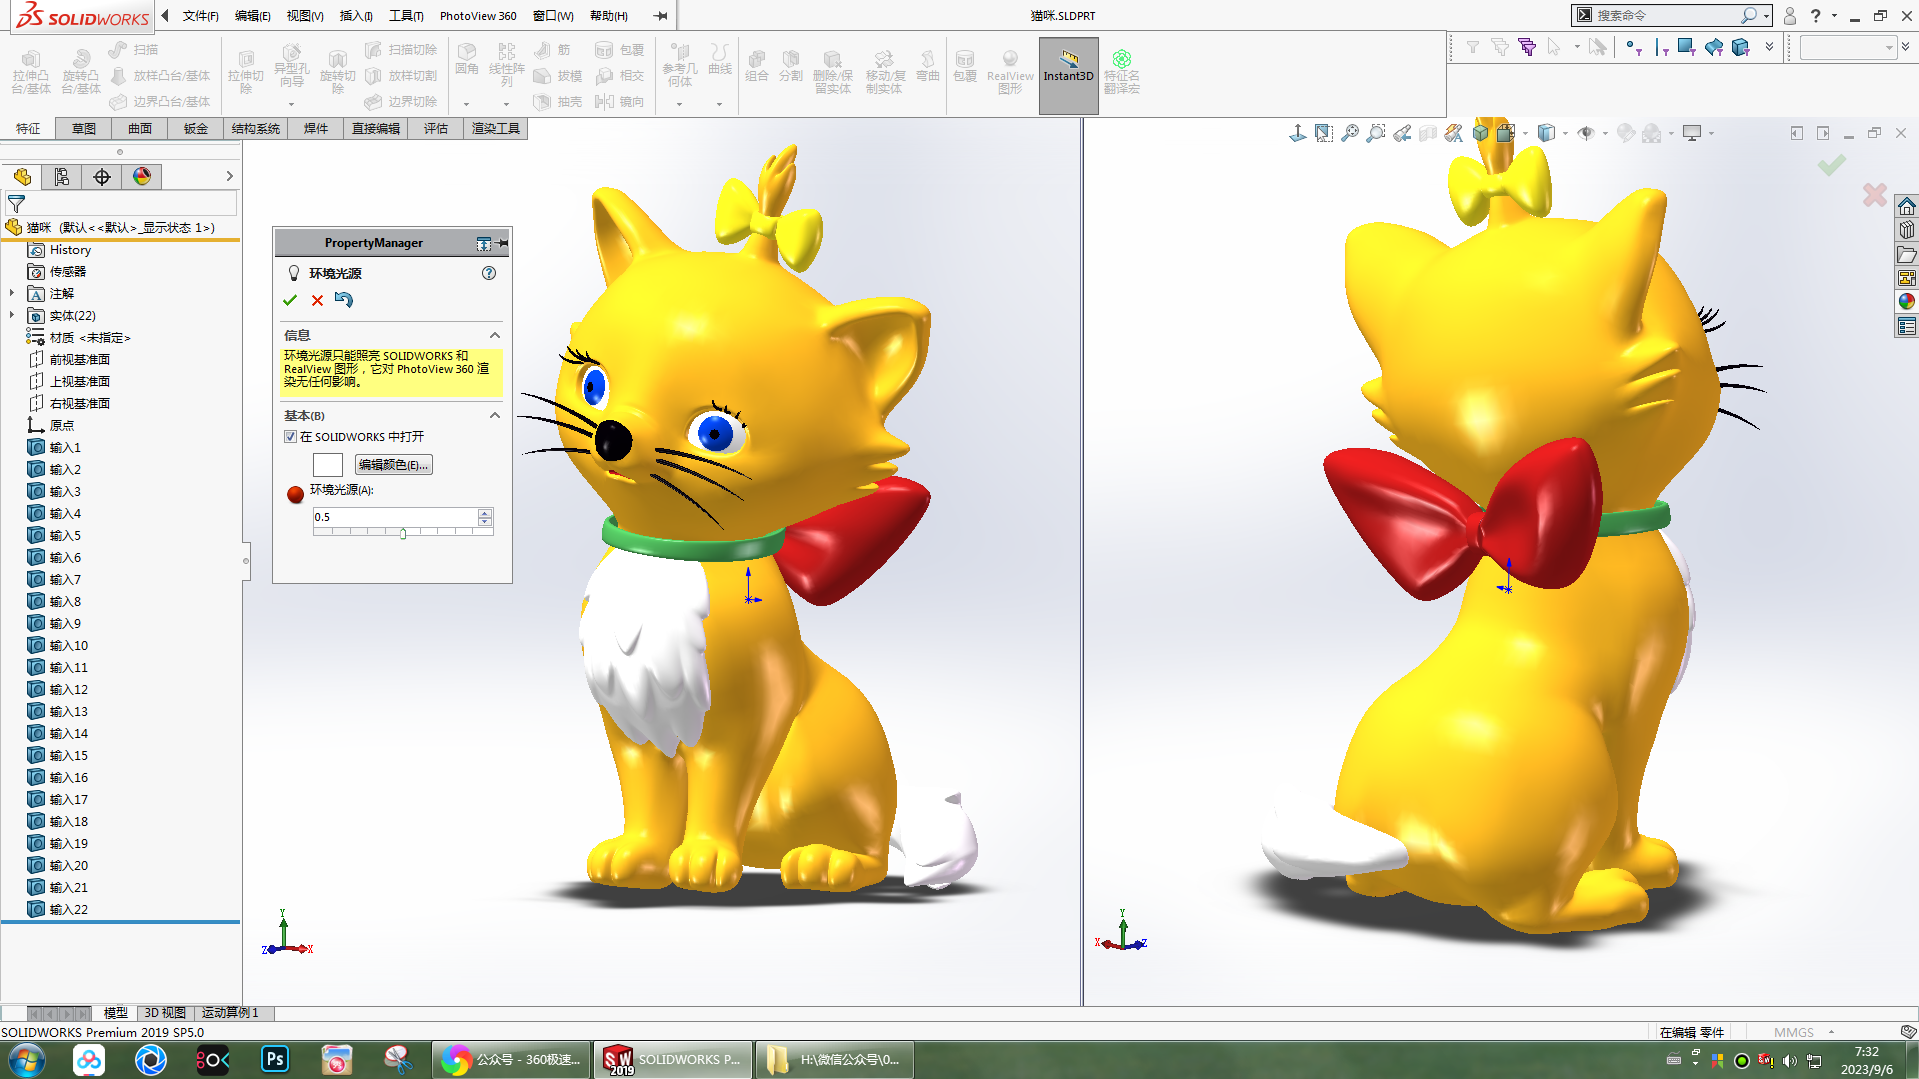This screenshot has height=1079, width=1919.
Task: Open Photoshop from the taskbar
Action: click(275, 1059)
